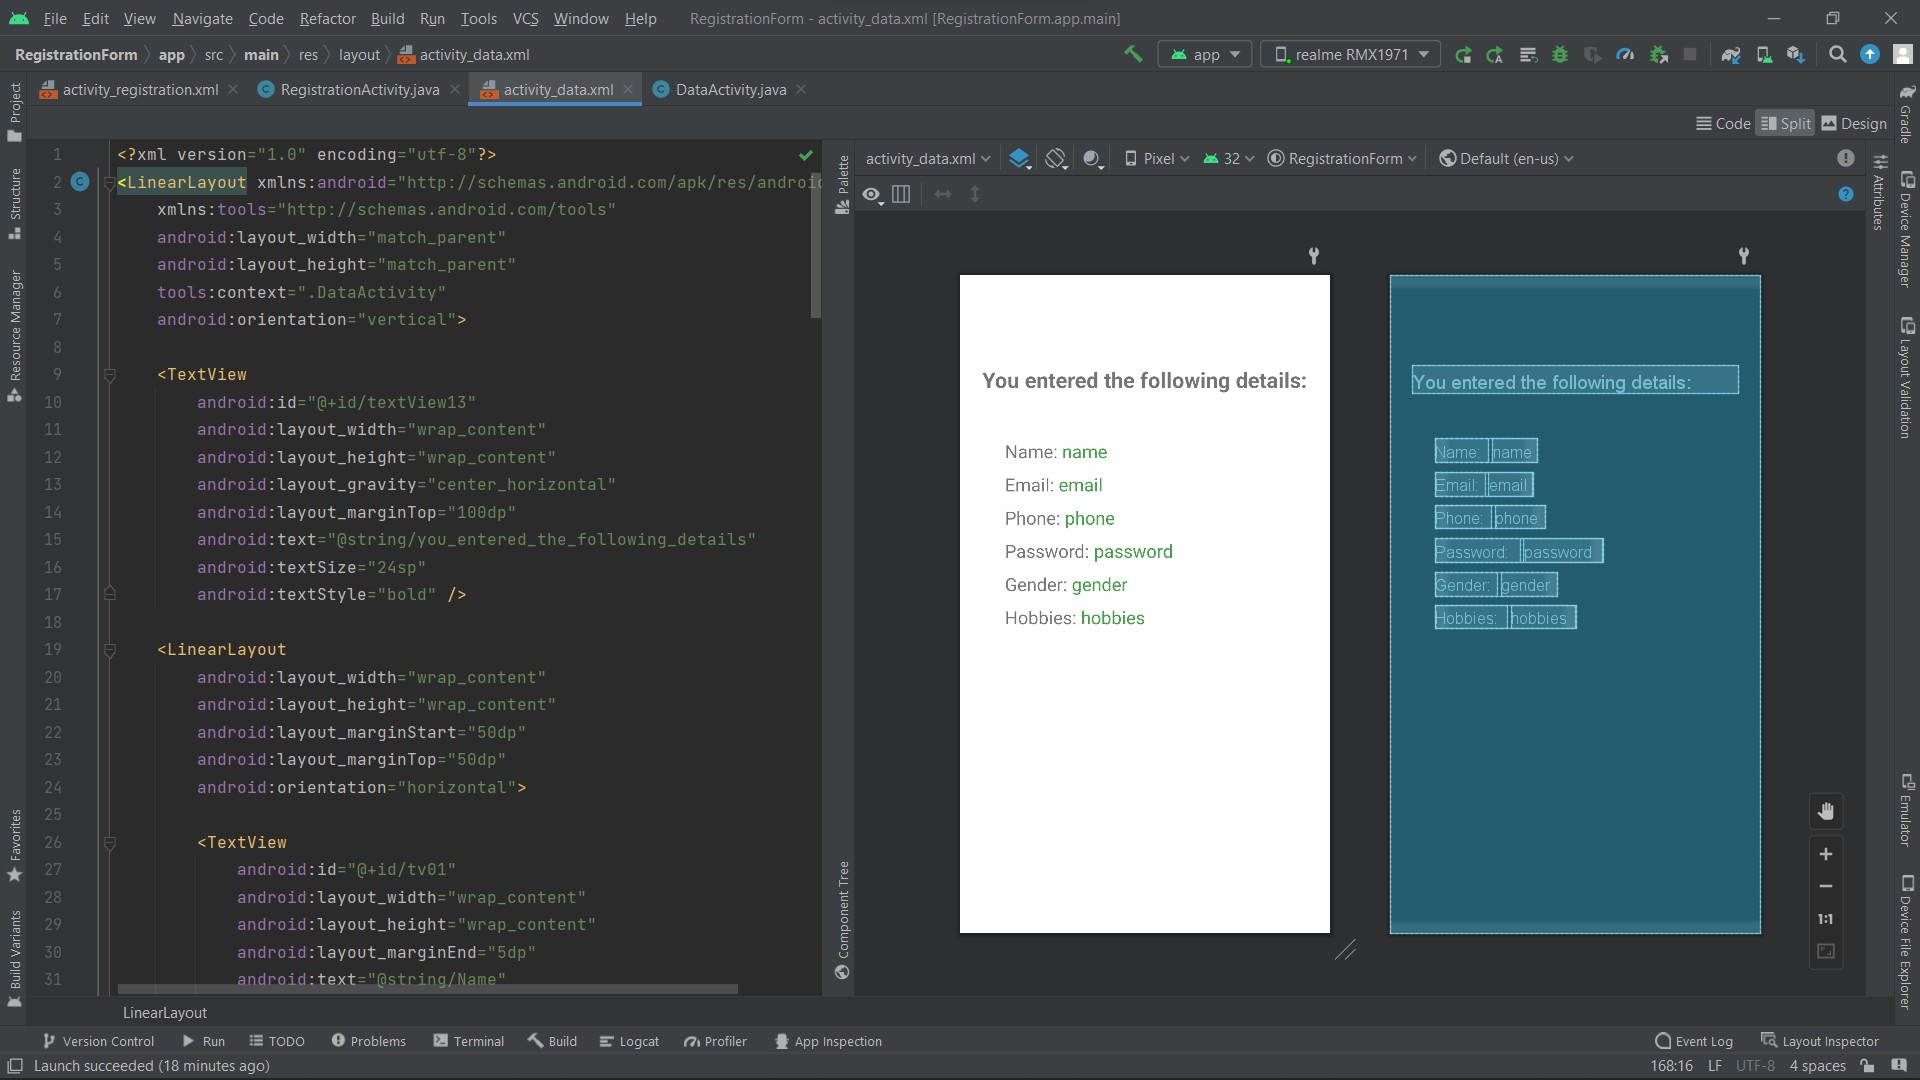Open the app run configuration dropdown
The height and width of the screenshot is (1080, 1920).
point(1205,55)
